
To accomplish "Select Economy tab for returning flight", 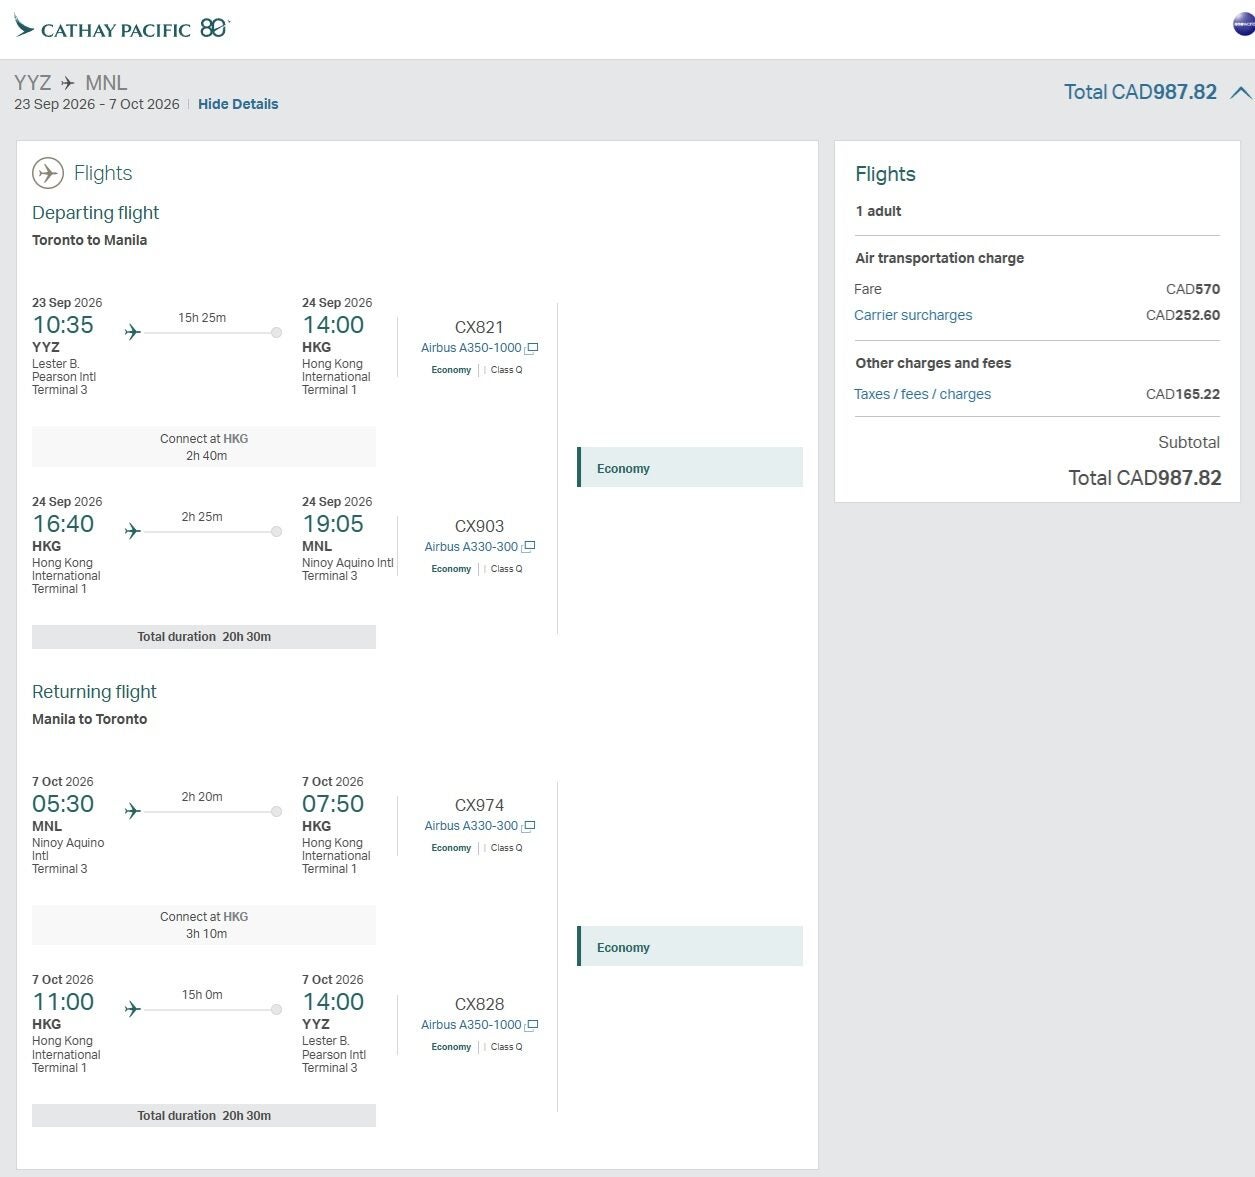I will pyautogui.click(x=690, y=947).
